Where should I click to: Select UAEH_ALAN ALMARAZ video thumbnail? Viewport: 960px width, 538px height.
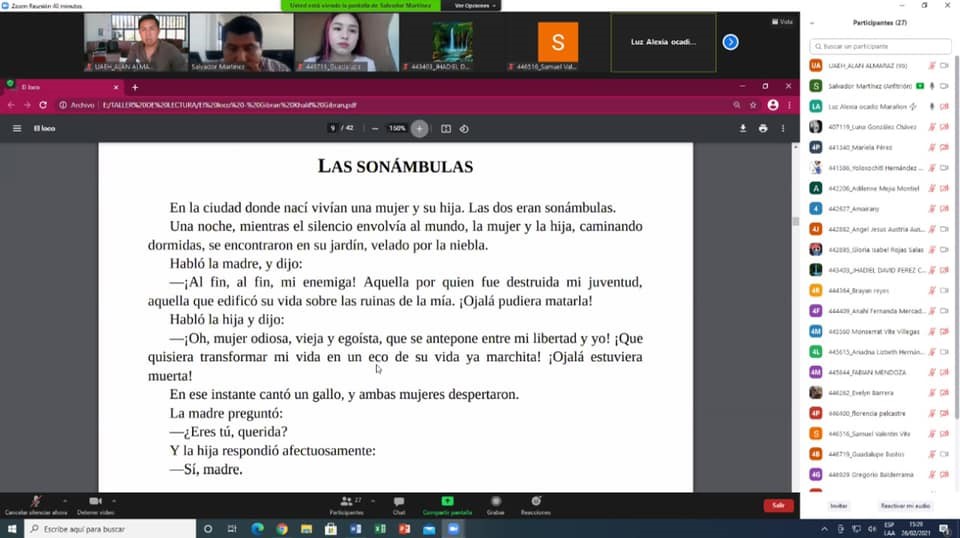pos(136,42)
